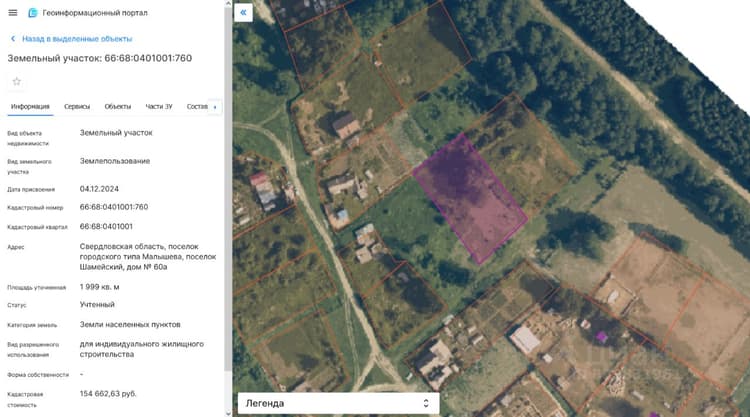Open the hamburger main menu
The height and width of the screenshot is (417, 750).
[13, 13]
